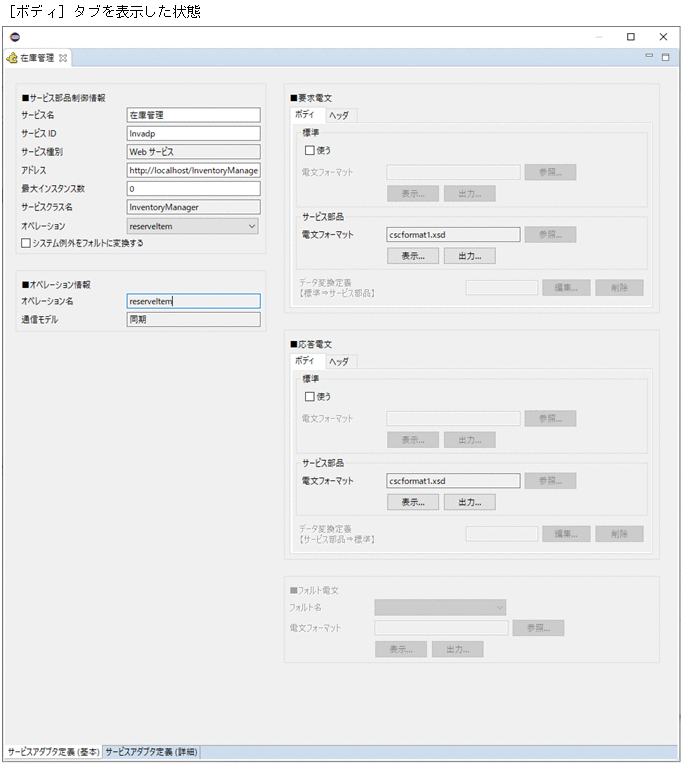Click the サービス種別 field showing Web サービス
685x768 pixels.
click(x=193, y=152)
